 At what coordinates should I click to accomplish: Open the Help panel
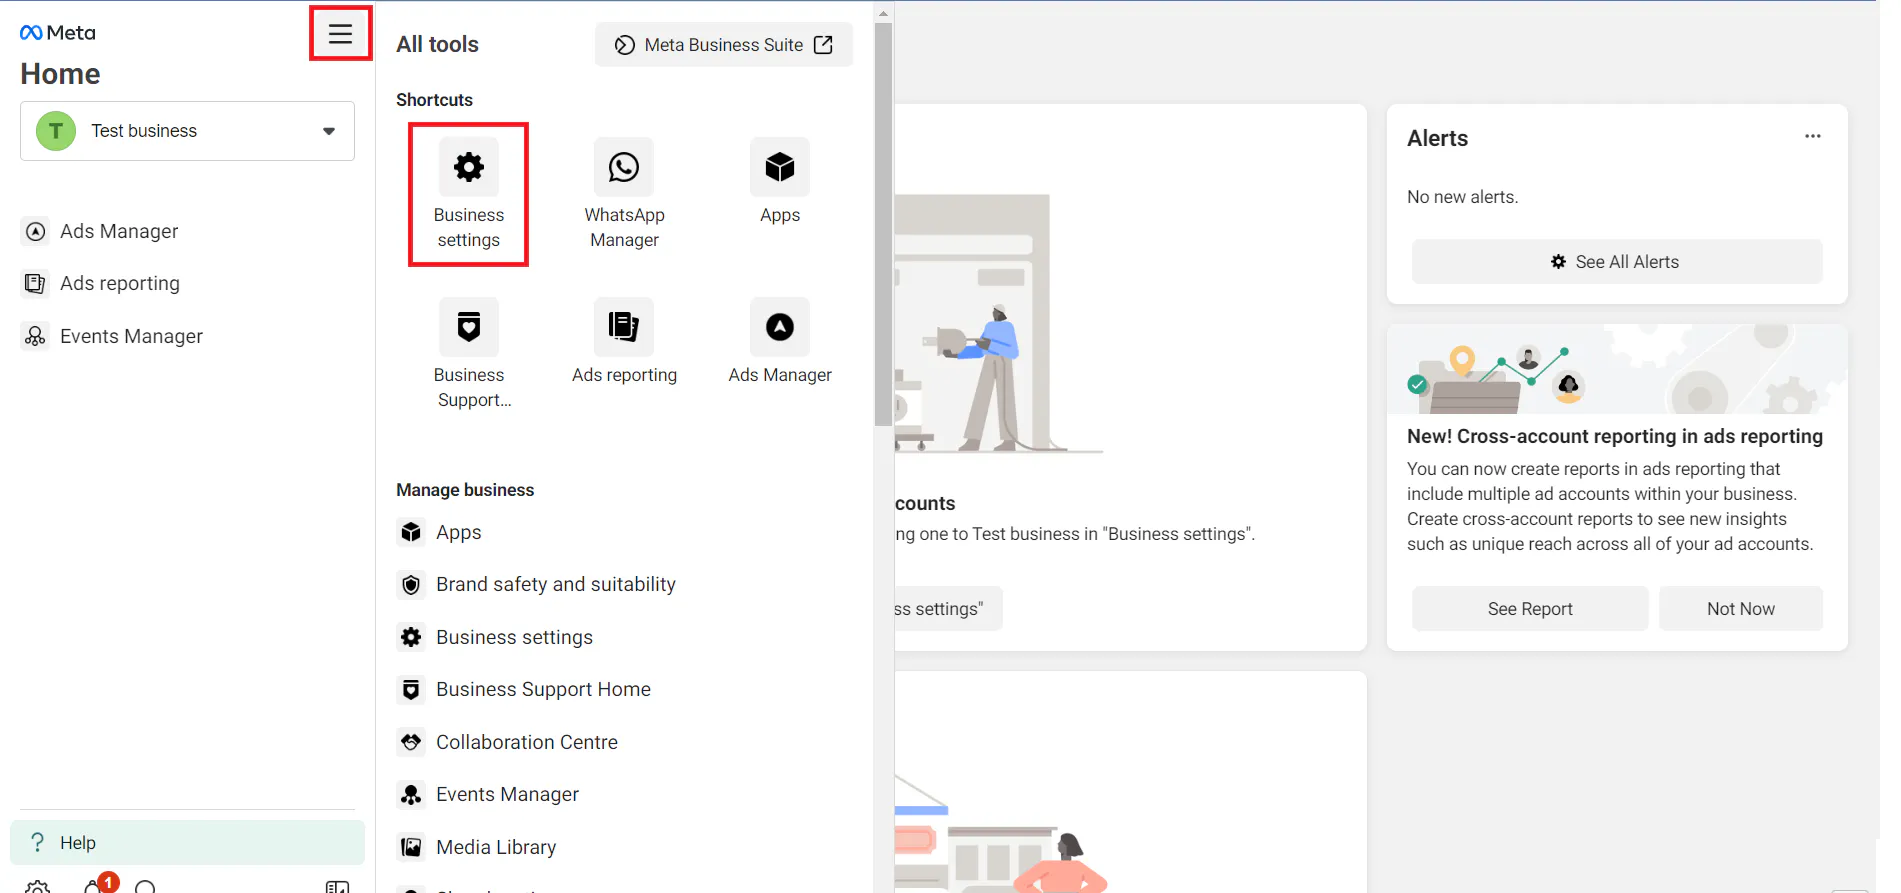187,843
